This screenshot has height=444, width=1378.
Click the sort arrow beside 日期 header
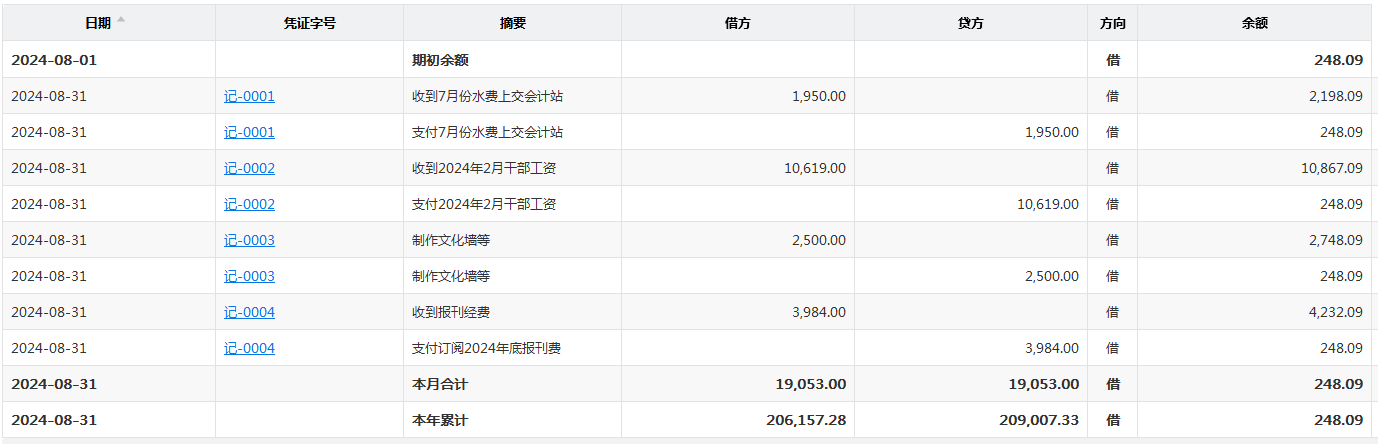(121, 20)
